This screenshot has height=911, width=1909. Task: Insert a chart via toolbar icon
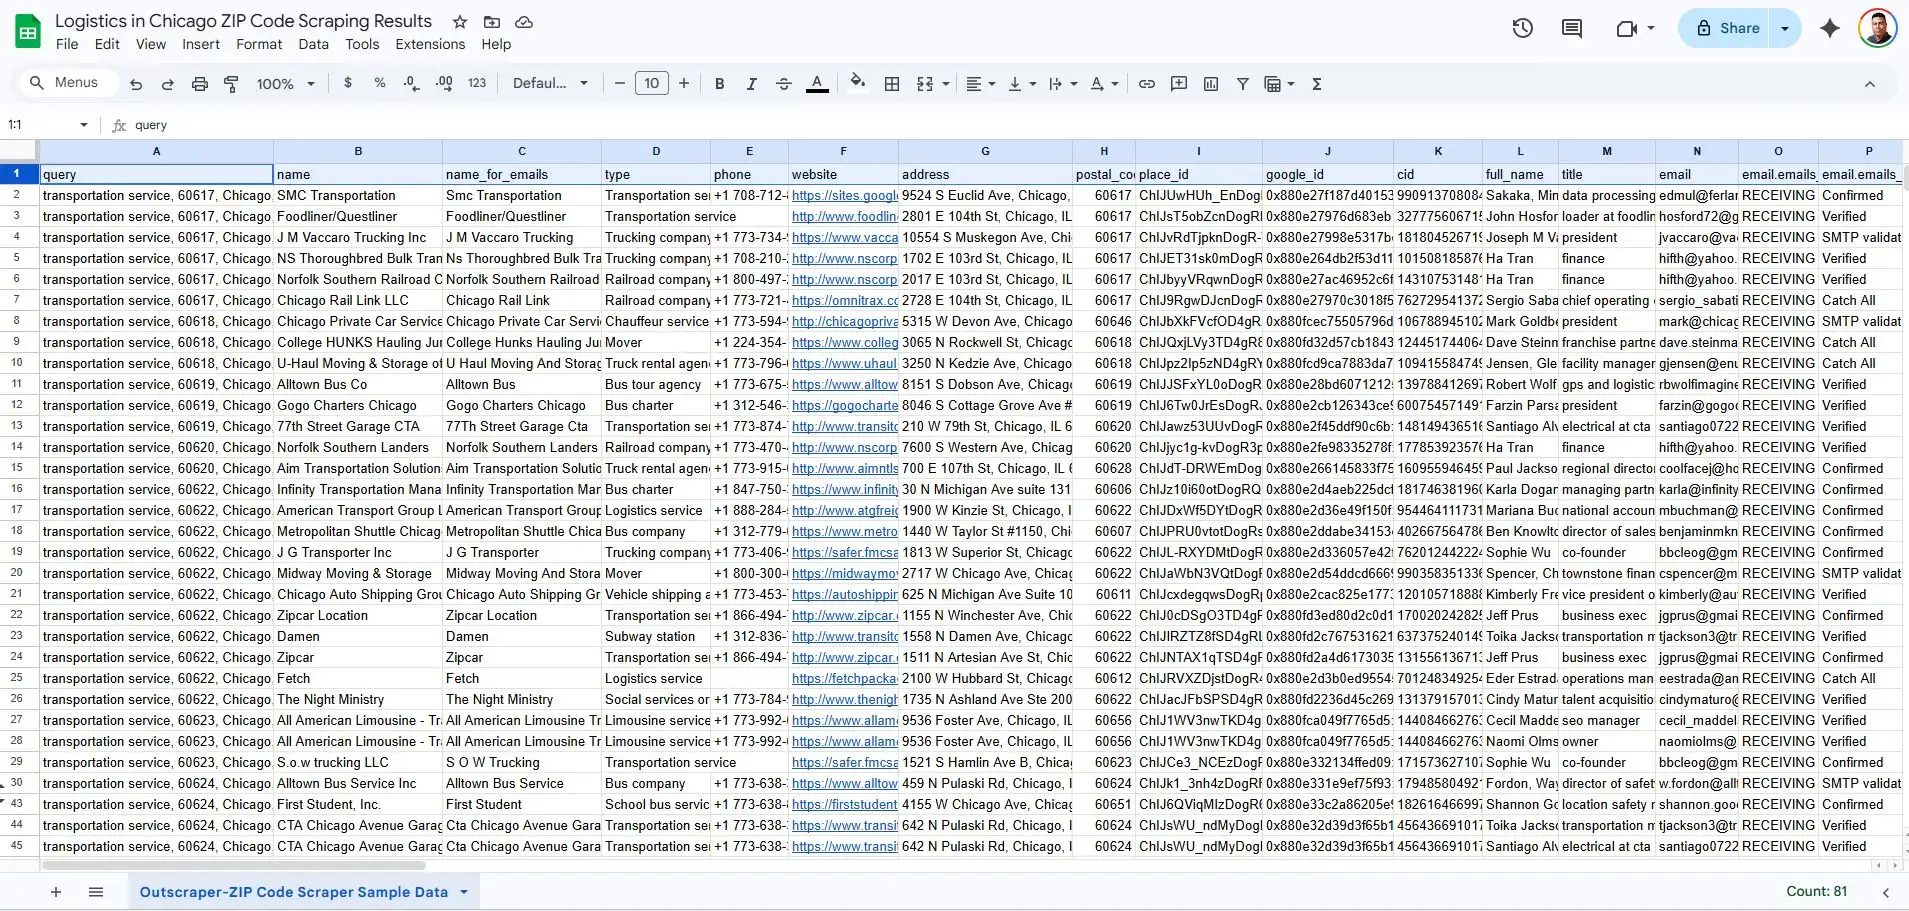point(1211,84)
